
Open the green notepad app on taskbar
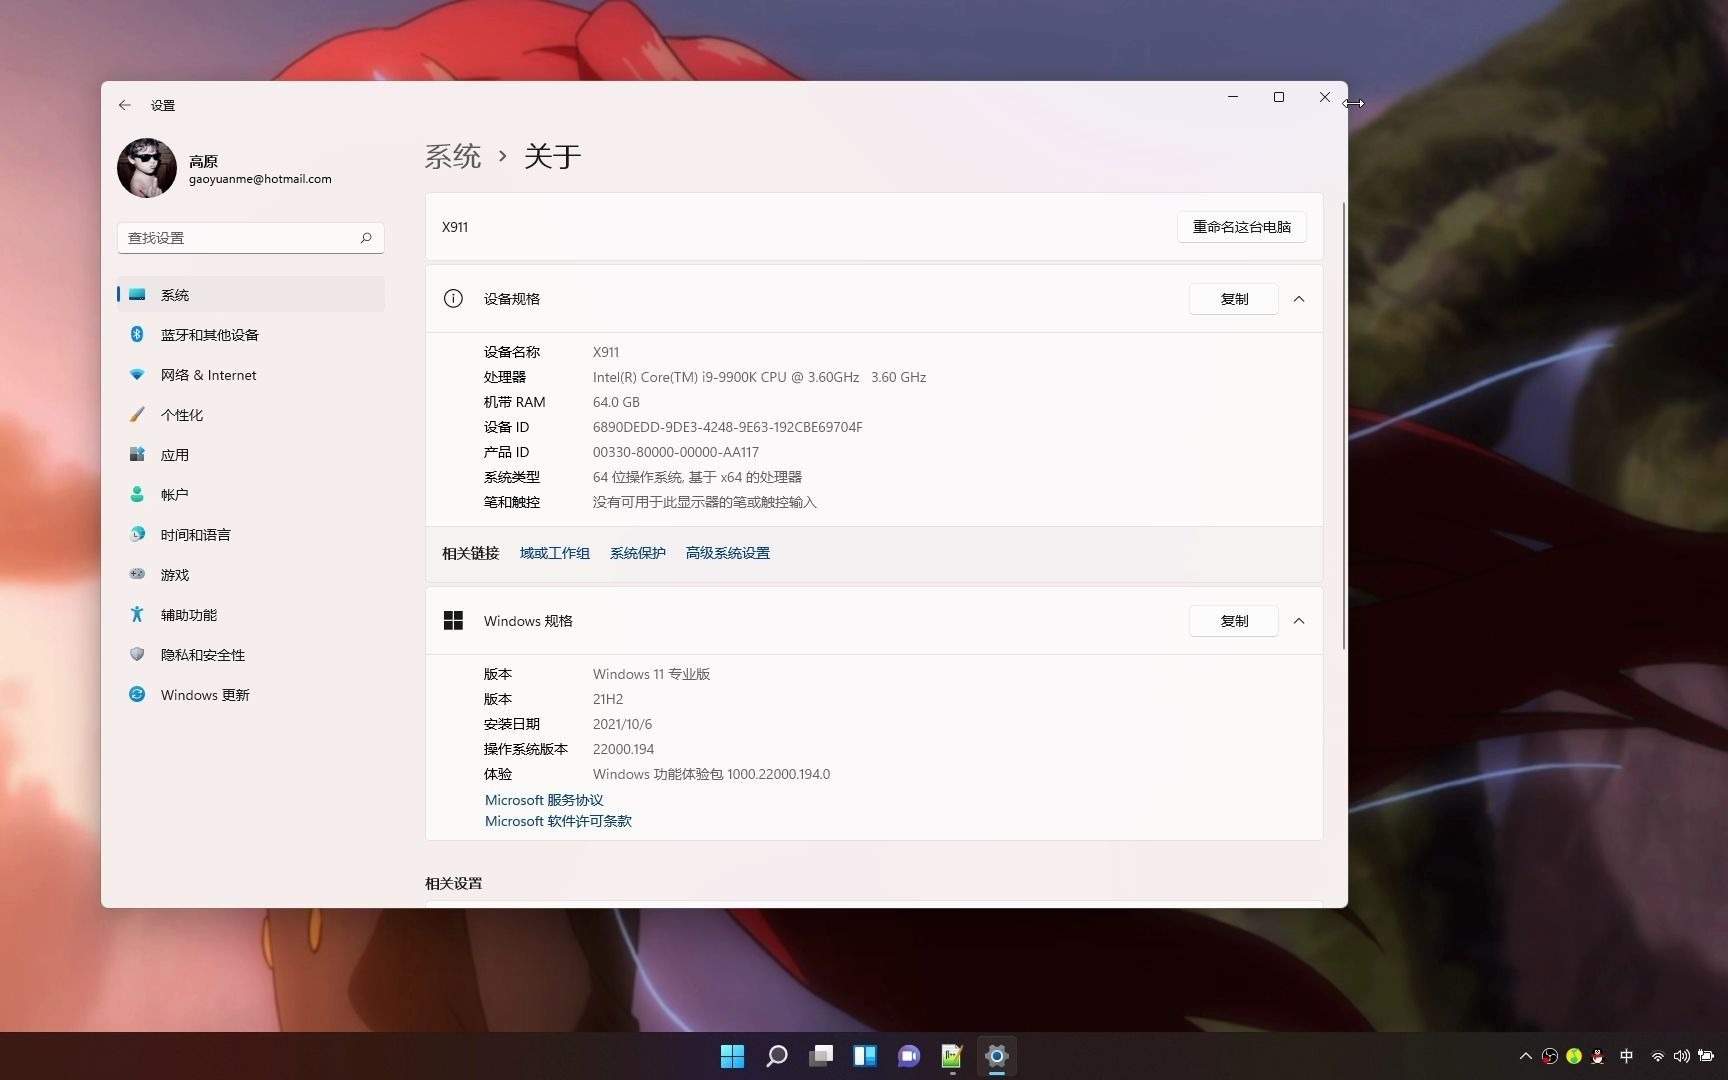tap(952, 1056)
